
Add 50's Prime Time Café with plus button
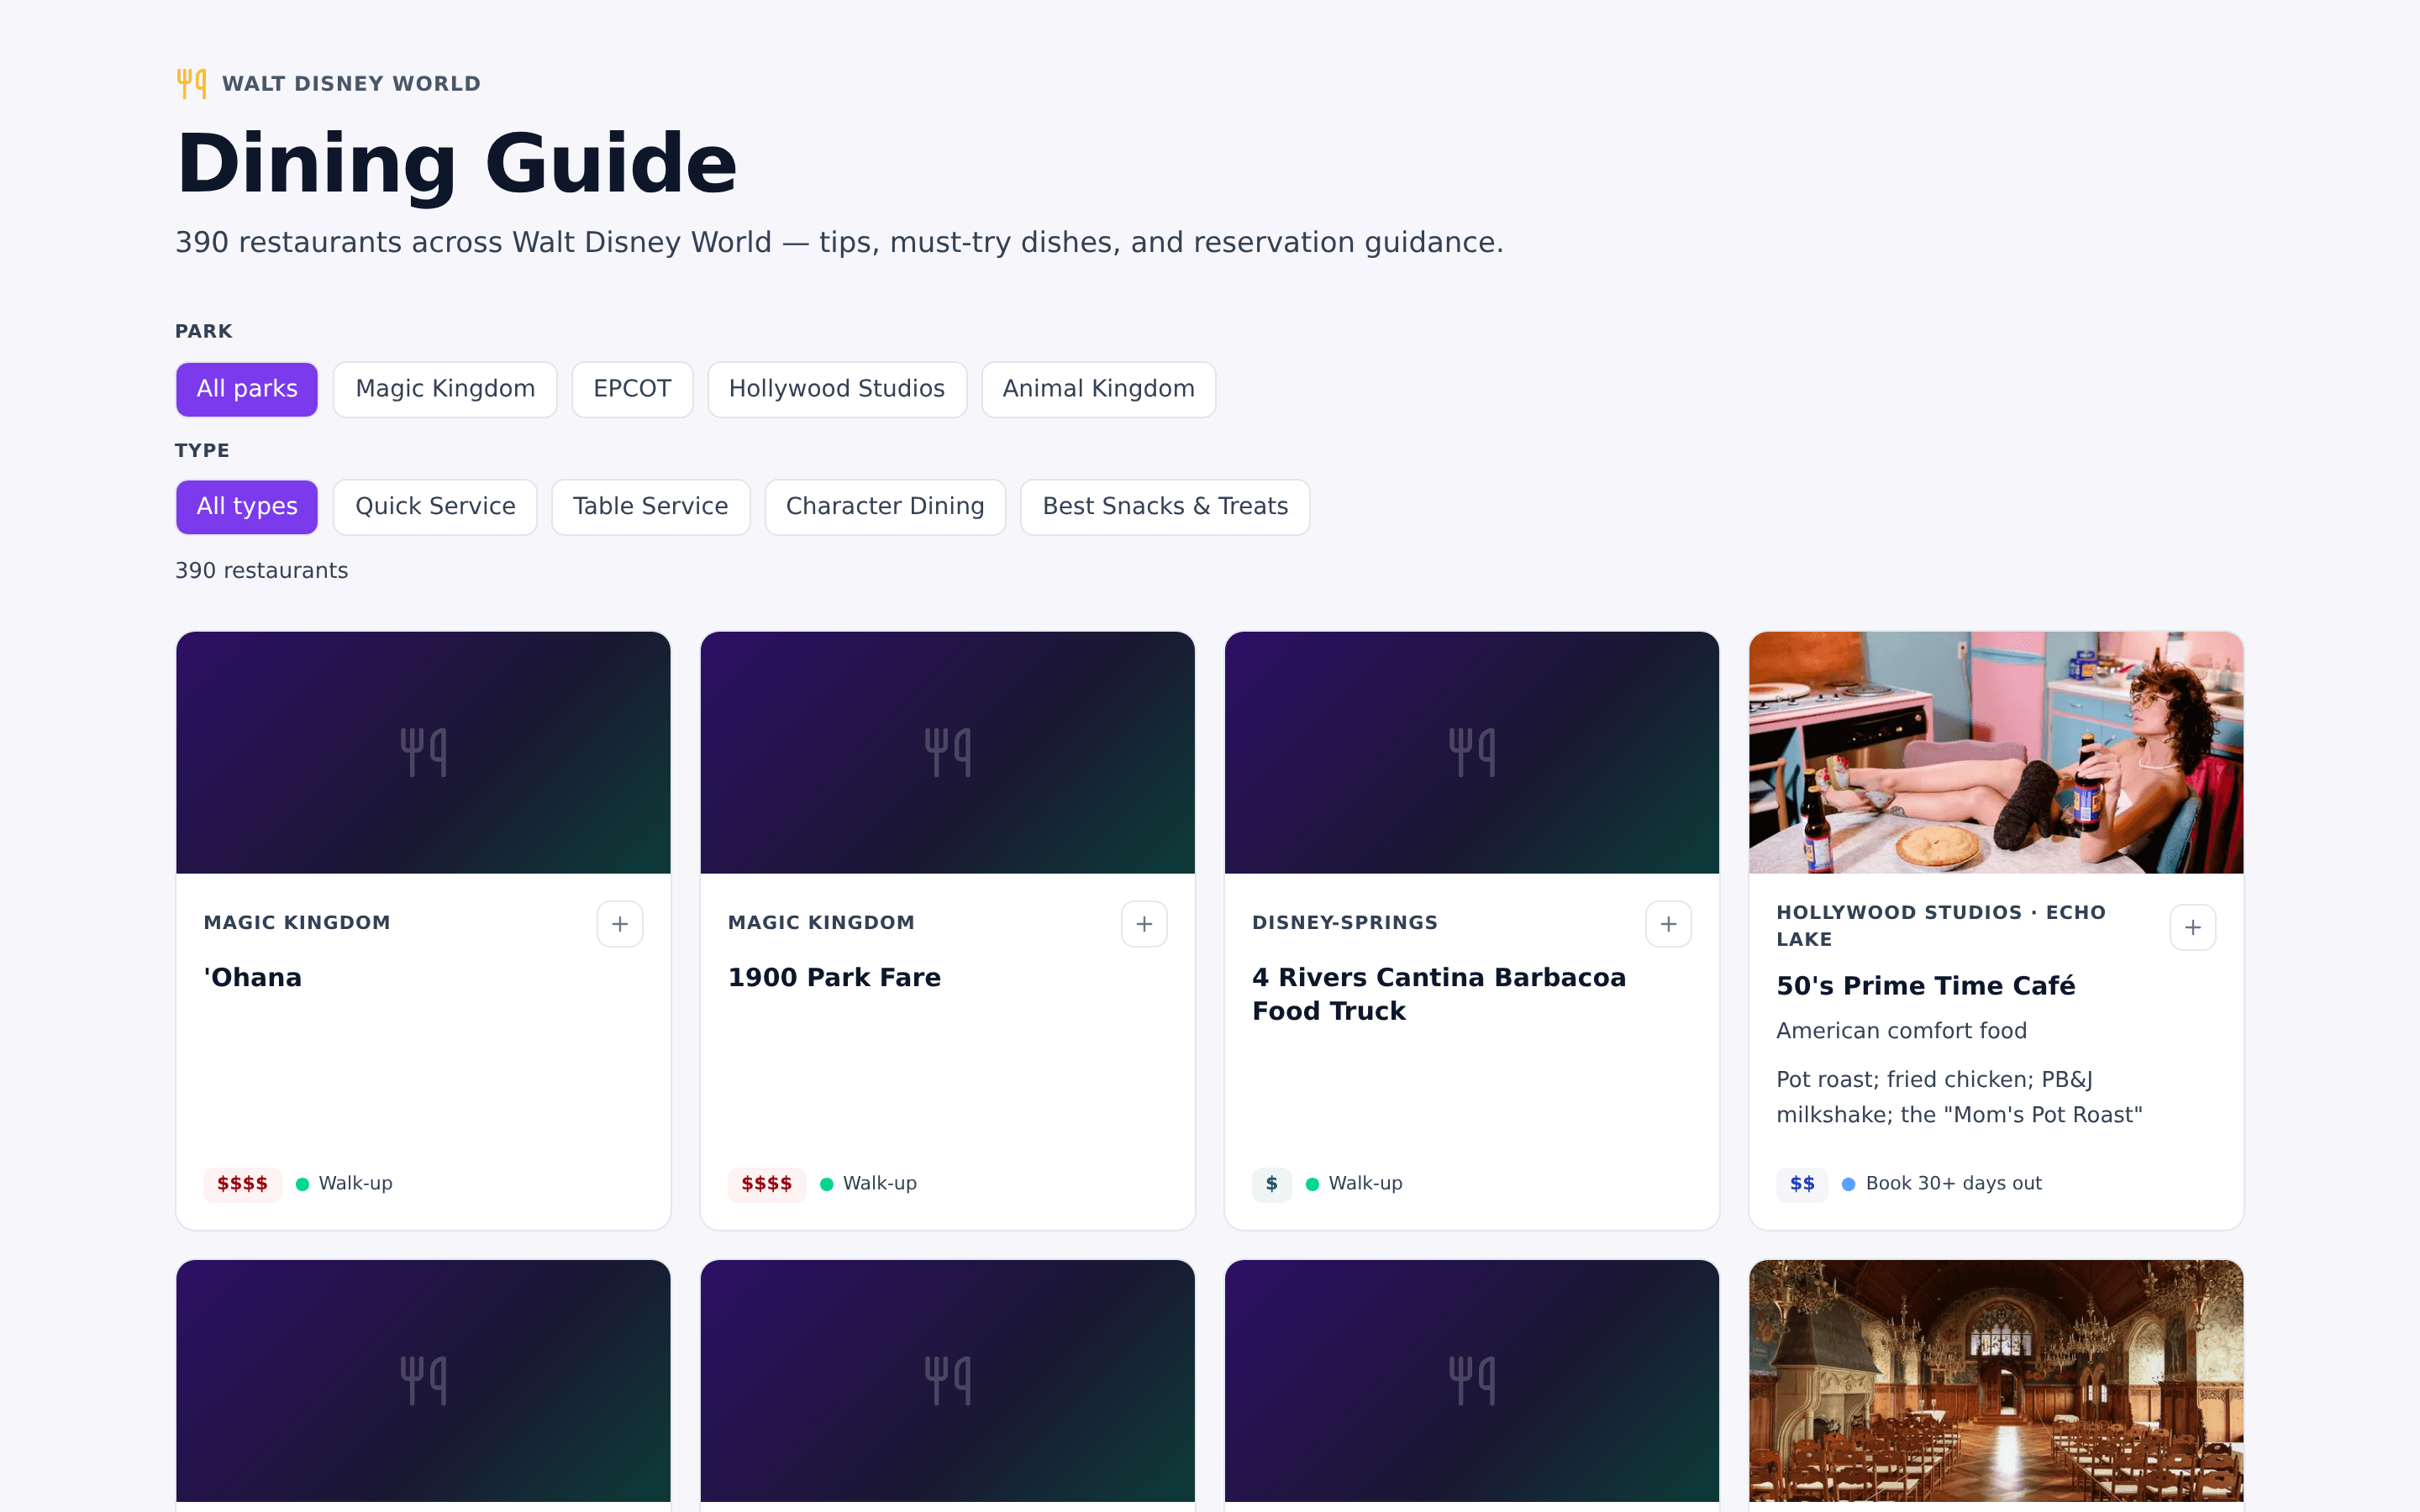[x=2192, y=927]
